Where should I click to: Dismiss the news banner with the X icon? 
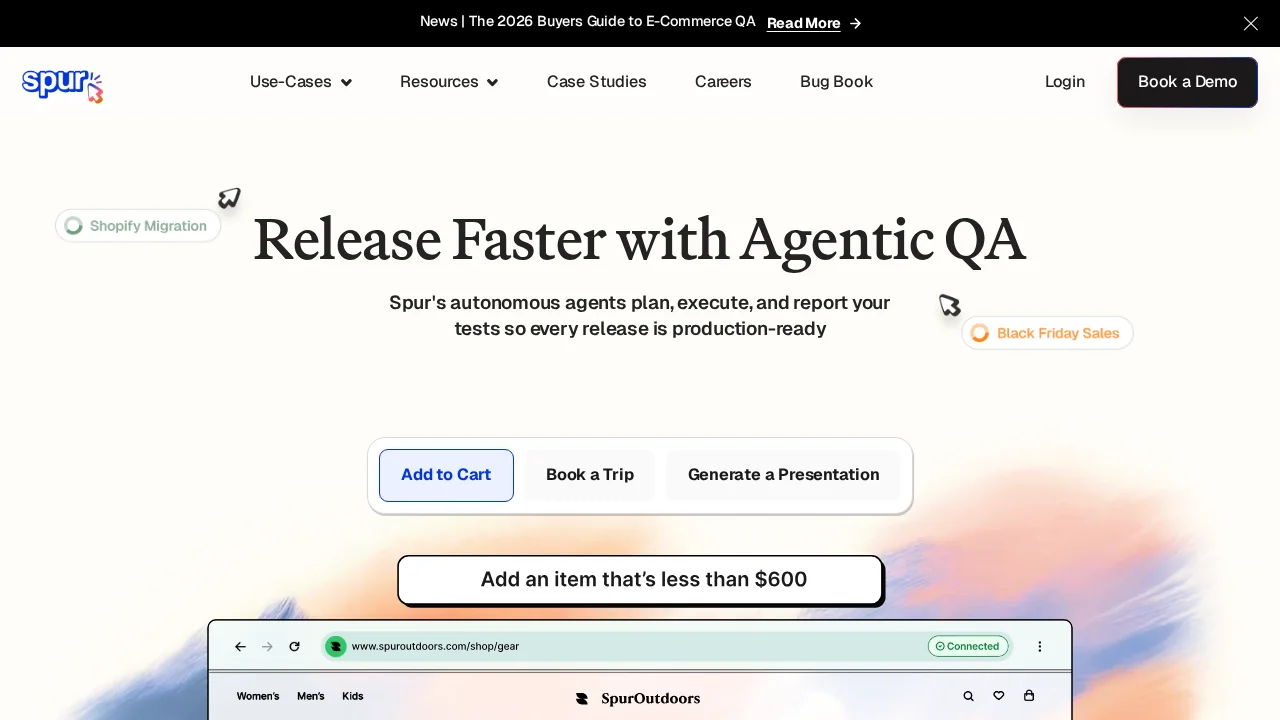1250,23
